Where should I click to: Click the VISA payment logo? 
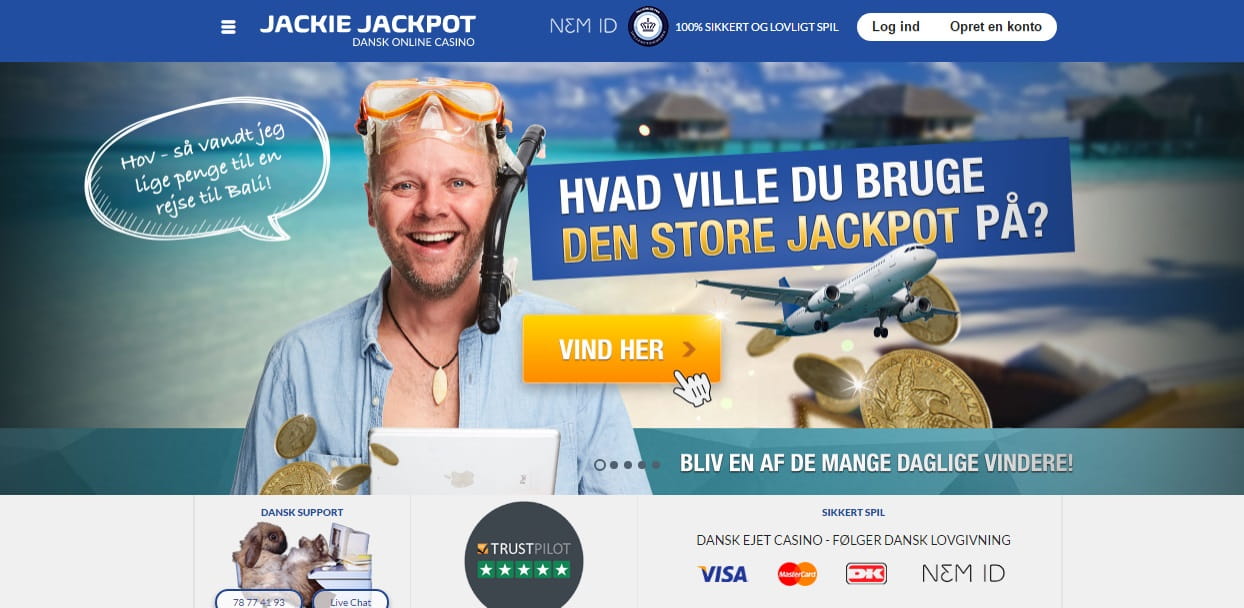pos(722,574)
